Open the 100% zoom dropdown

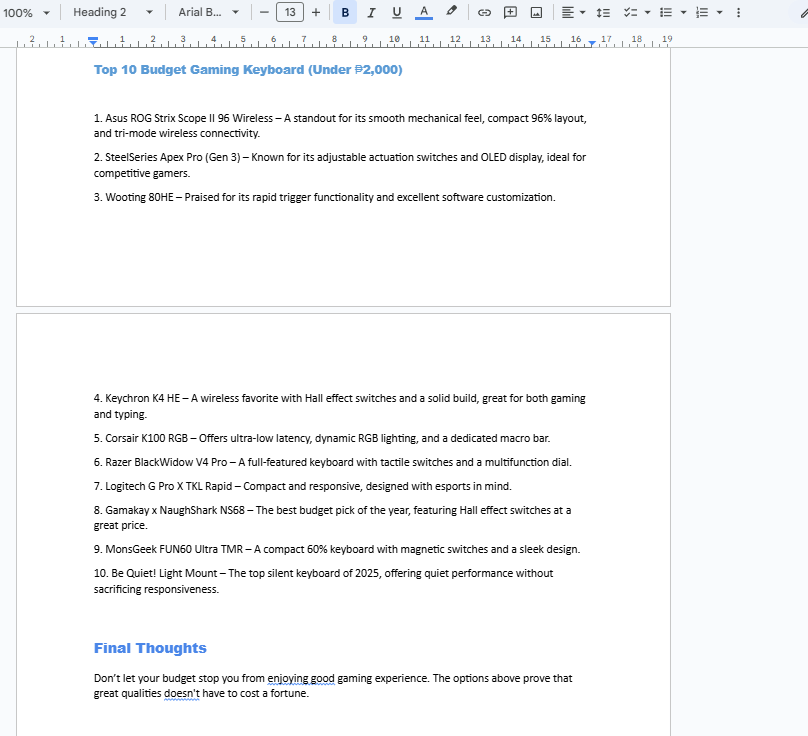pos(26,12)
